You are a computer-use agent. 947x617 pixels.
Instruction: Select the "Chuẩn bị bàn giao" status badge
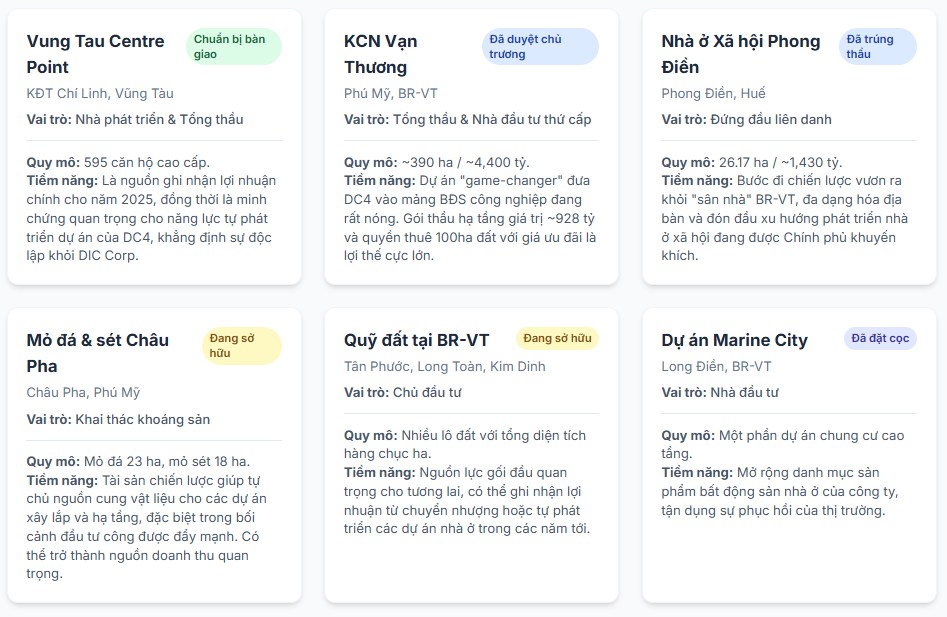[234, 46]
